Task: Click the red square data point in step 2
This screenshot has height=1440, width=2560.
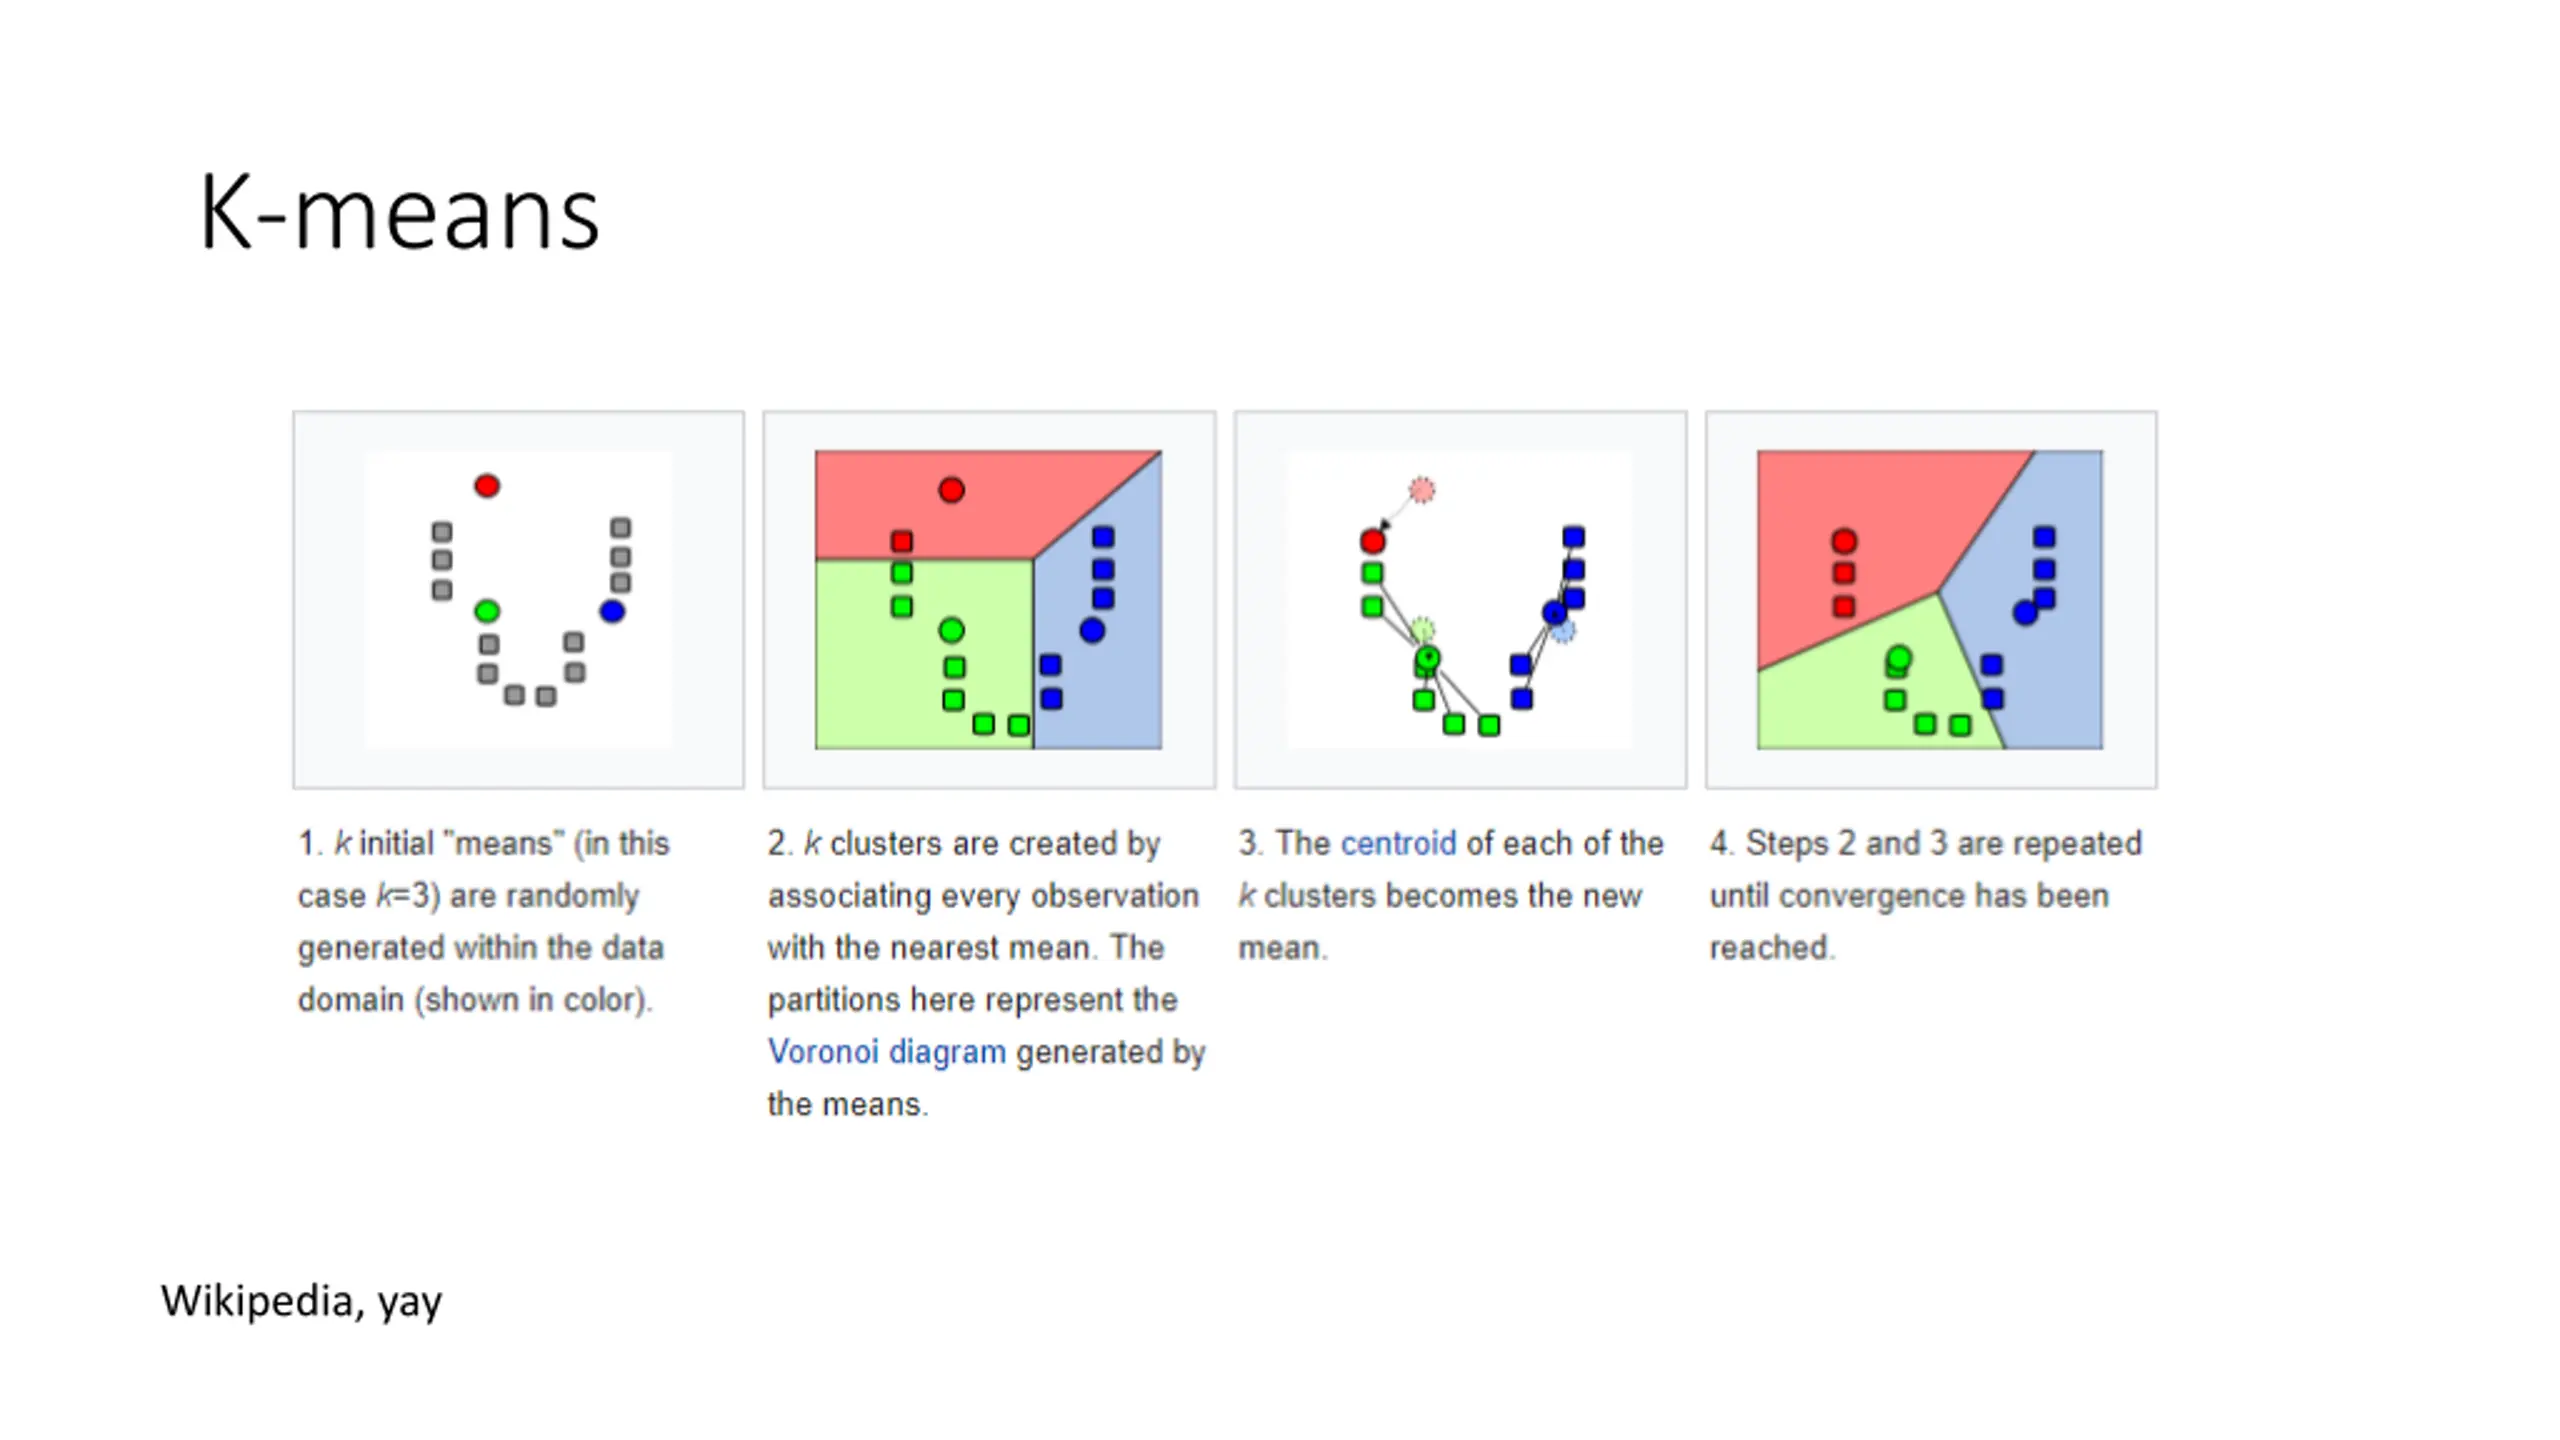Action: point(901,541)
